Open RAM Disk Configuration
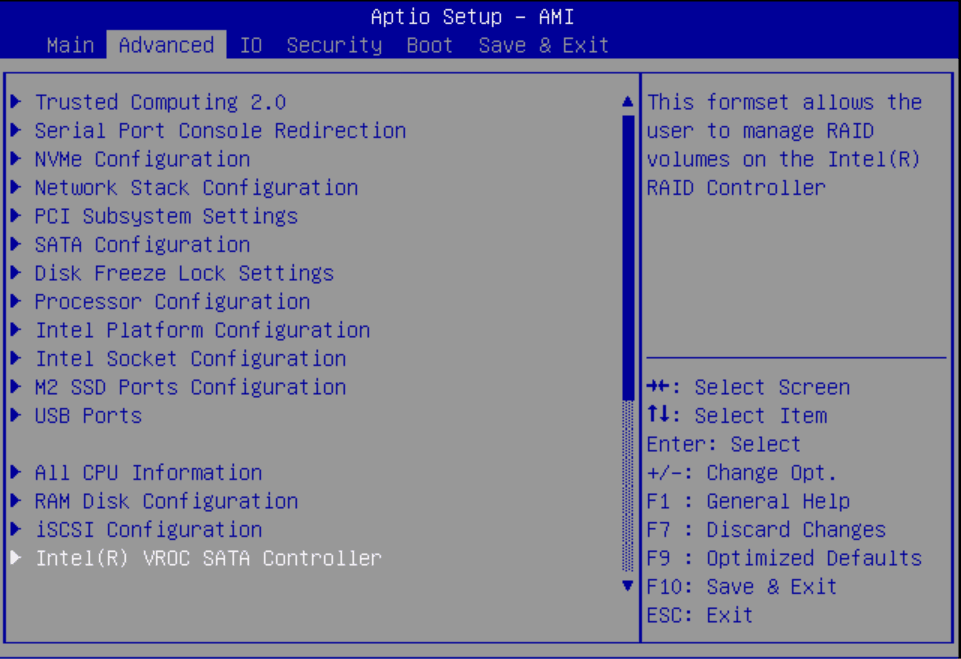Screen dimensions: 961x659 (166, 501)
